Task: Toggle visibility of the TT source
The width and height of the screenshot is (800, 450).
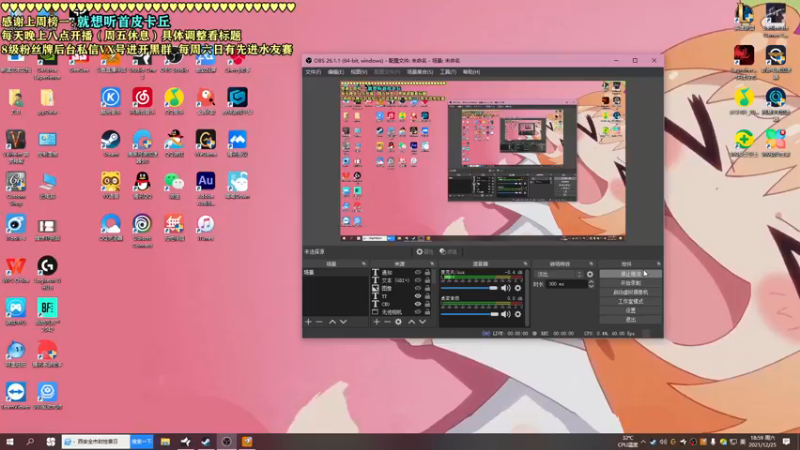Action: coord(418,296)
